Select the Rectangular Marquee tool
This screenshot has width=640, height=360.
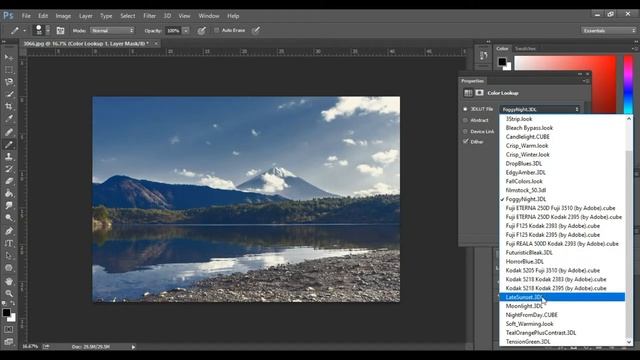coord(9,70)
